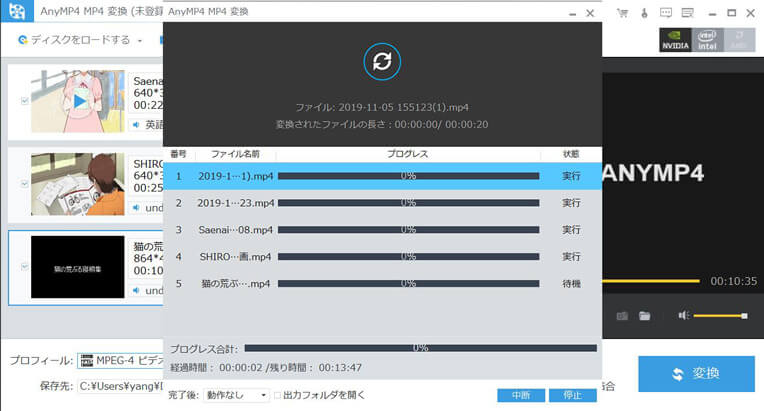Open the MPEG-4 profile dropdown
Viewport: 764px width, 411px height.
pyautogui.click(x=120, y=360)
